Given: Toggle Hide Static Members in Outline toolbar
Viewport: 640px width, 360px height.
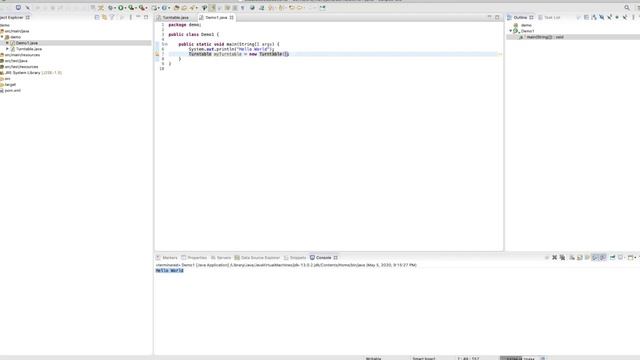Looking at the screenshot, I should [609, 18].
